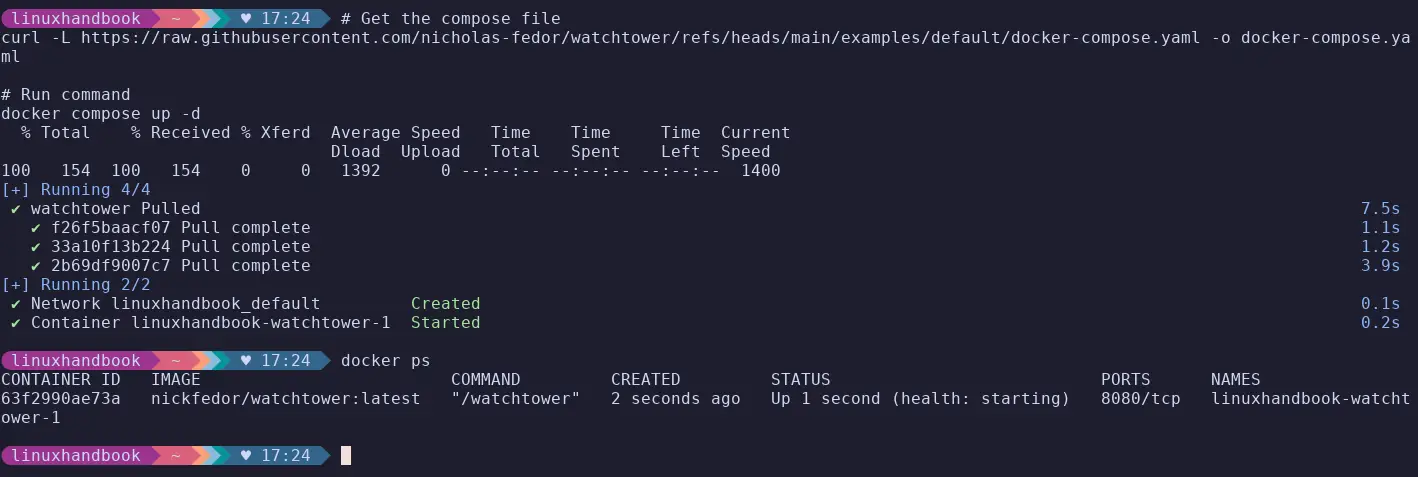
Task: Click the linuxhandbook segment of the top prompt
Action: click(76, 18)
